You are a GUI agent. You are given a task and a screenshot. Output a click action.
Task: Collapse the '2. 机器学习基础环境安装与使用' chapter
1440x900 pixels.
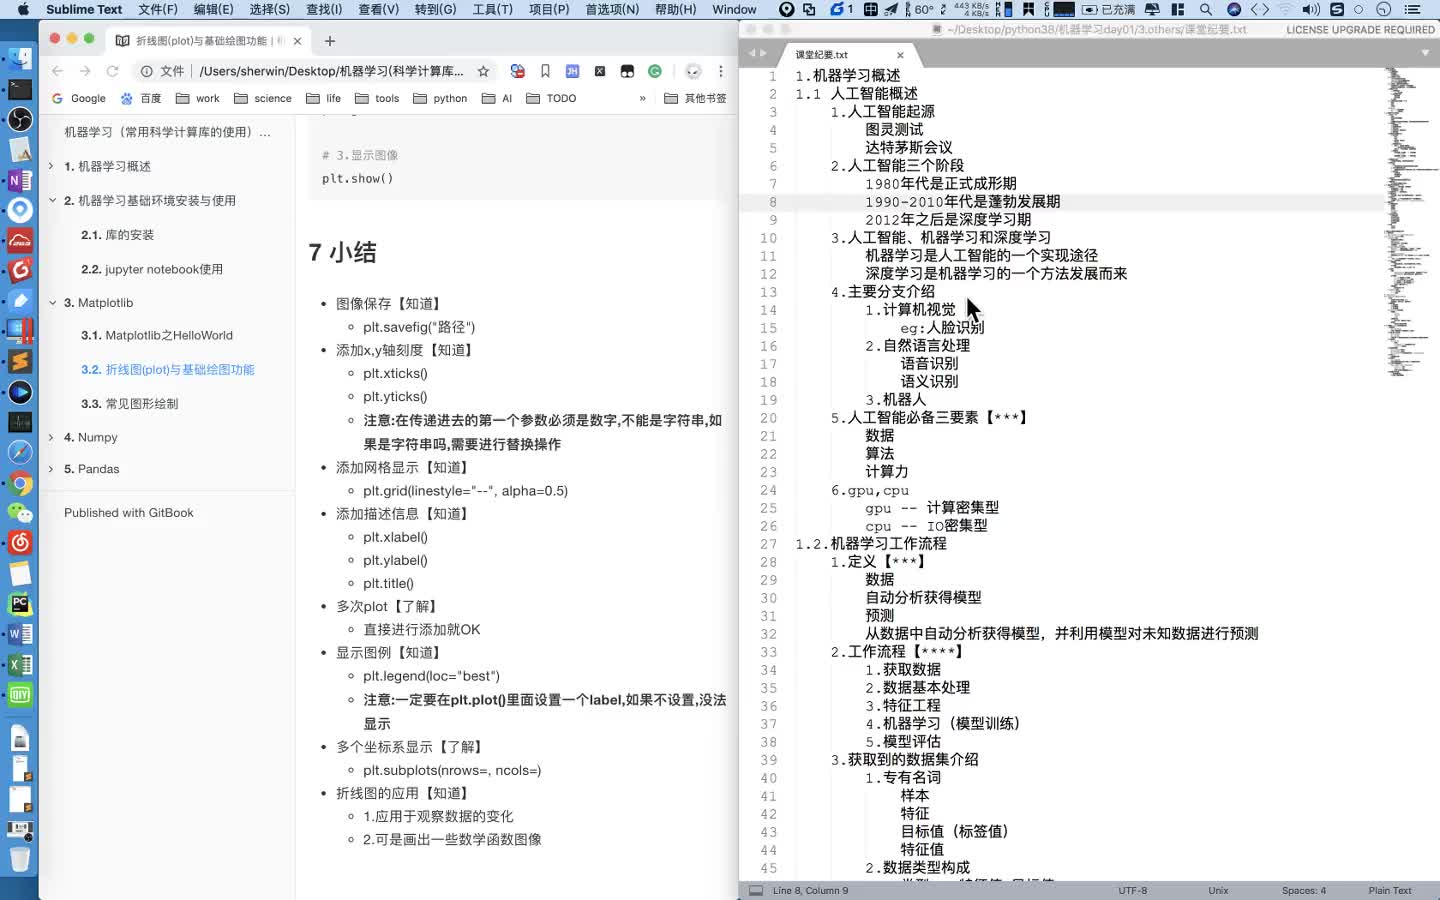[51, 200]
